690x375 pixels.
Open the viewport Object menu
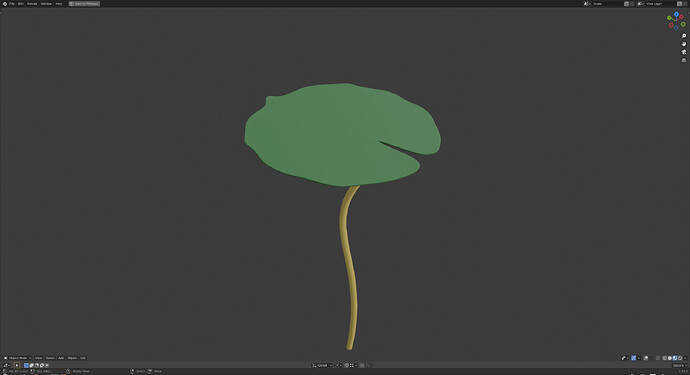coord(72,358)
